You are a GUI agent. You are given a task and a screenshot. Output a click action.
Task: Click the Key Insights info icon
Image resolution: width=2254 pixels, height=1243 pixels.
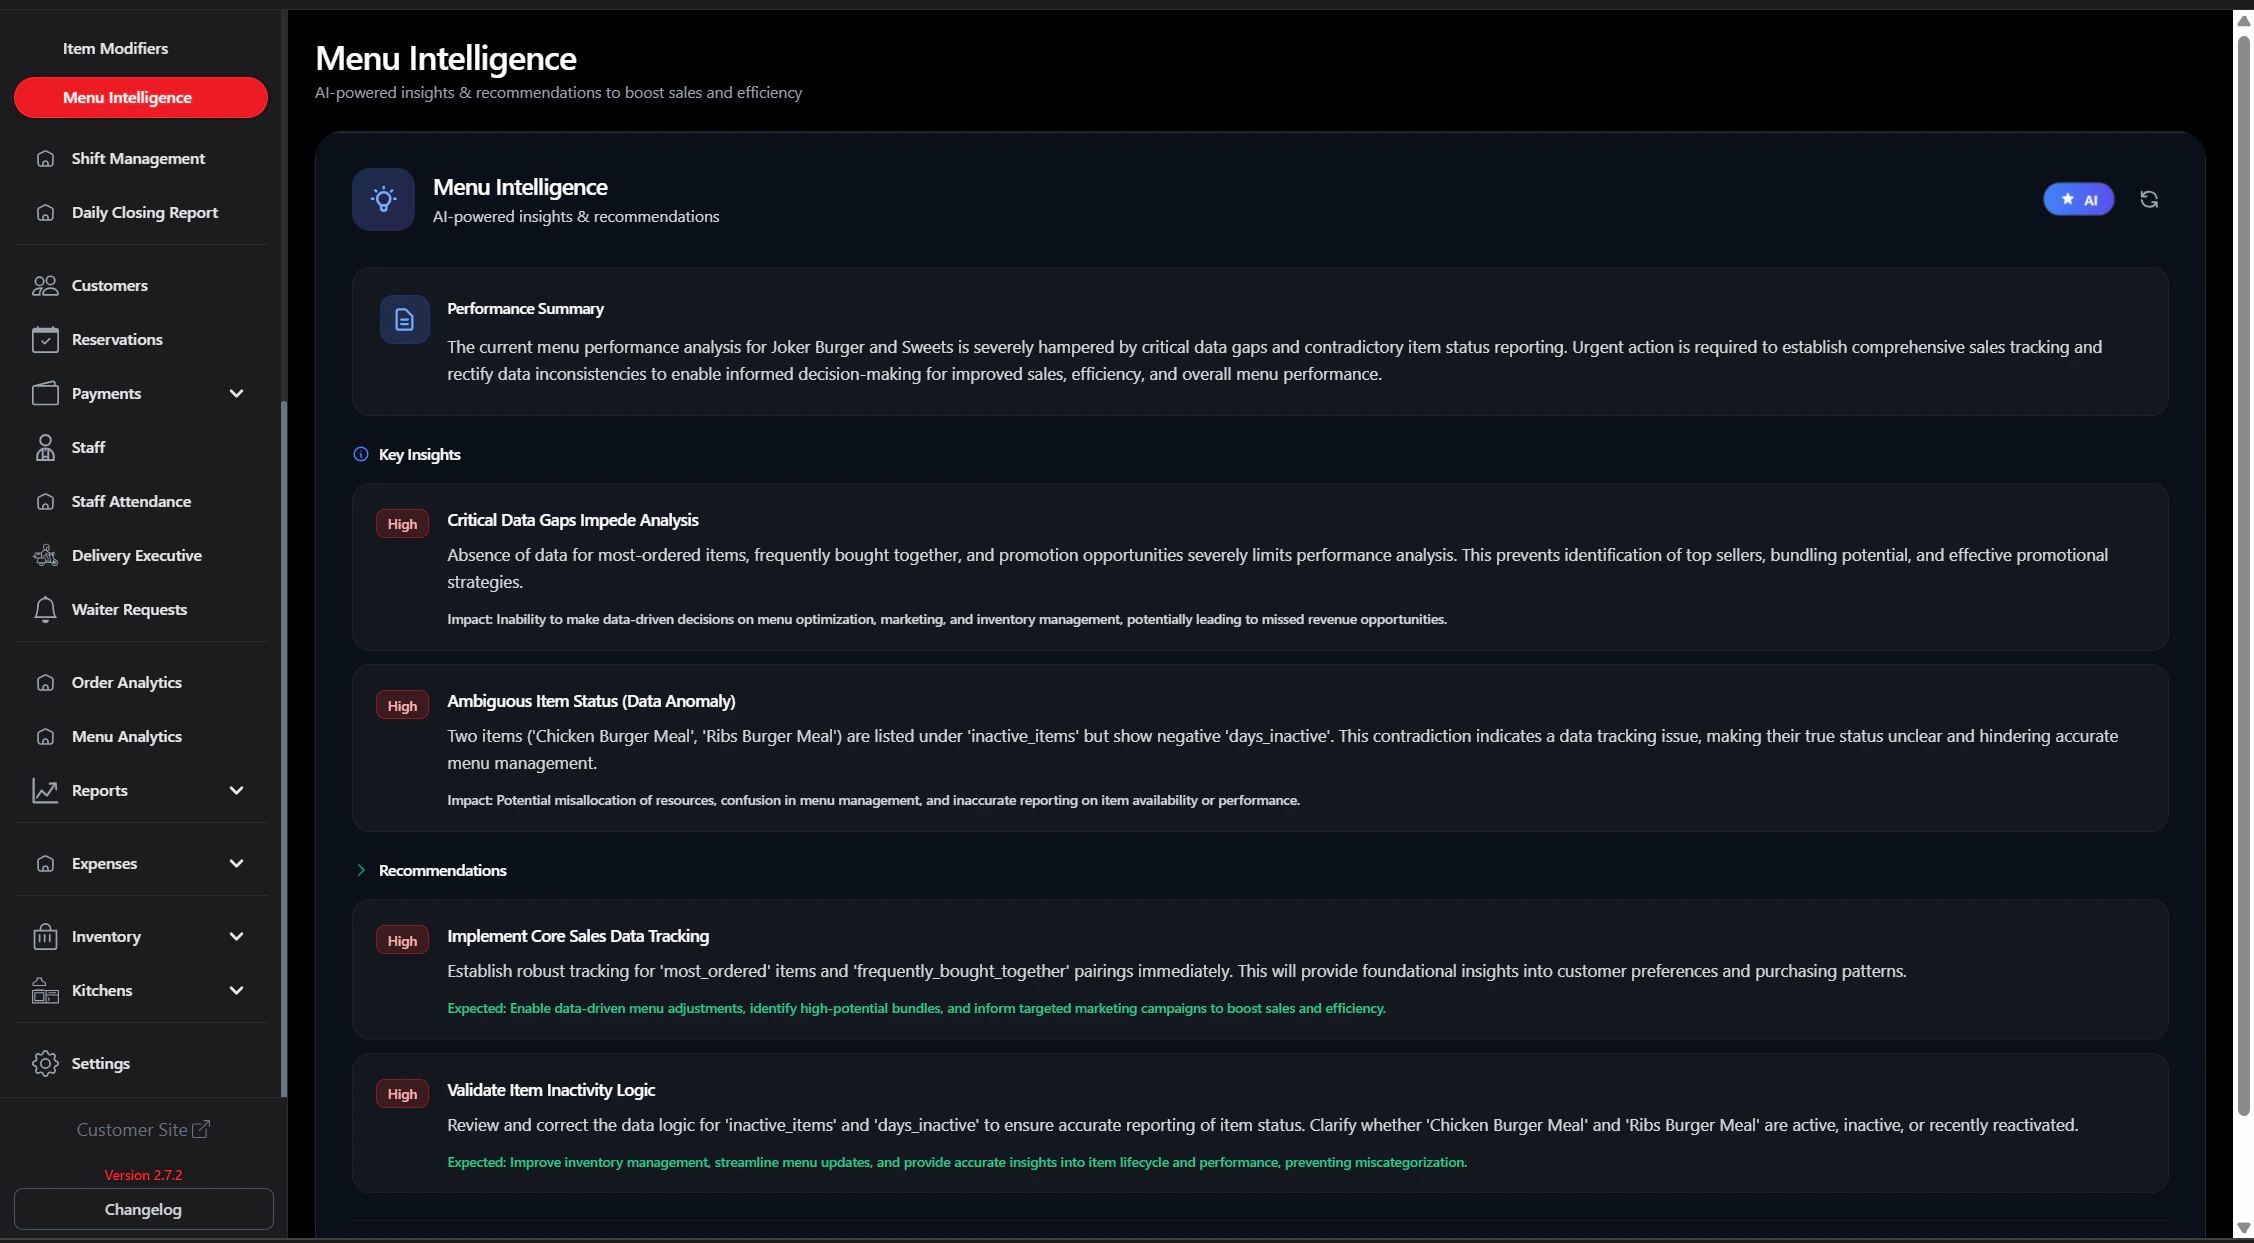coord(360,454)
